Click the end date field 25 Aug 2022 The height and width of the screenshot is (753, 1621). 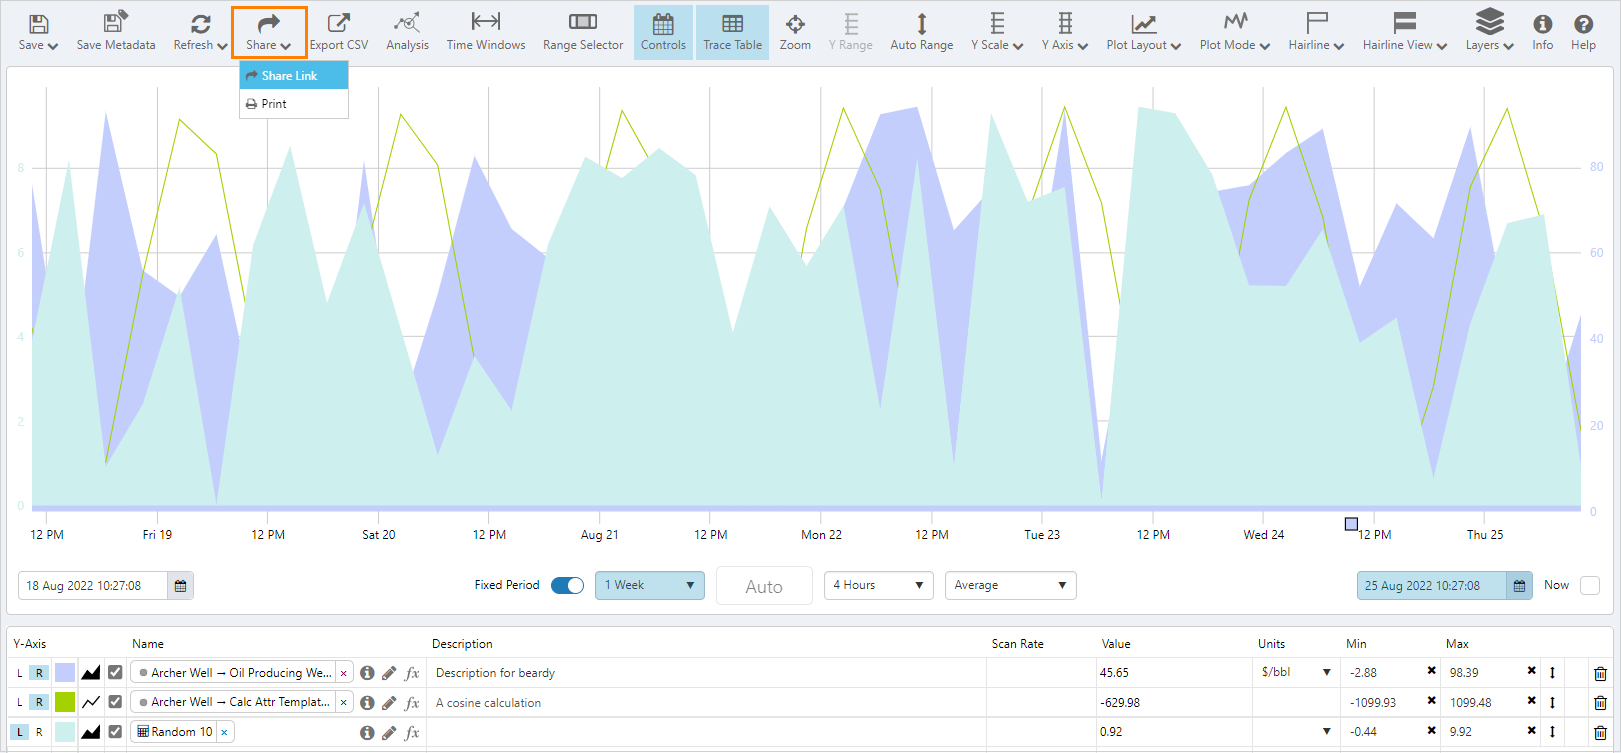(x=1430, y=586)
